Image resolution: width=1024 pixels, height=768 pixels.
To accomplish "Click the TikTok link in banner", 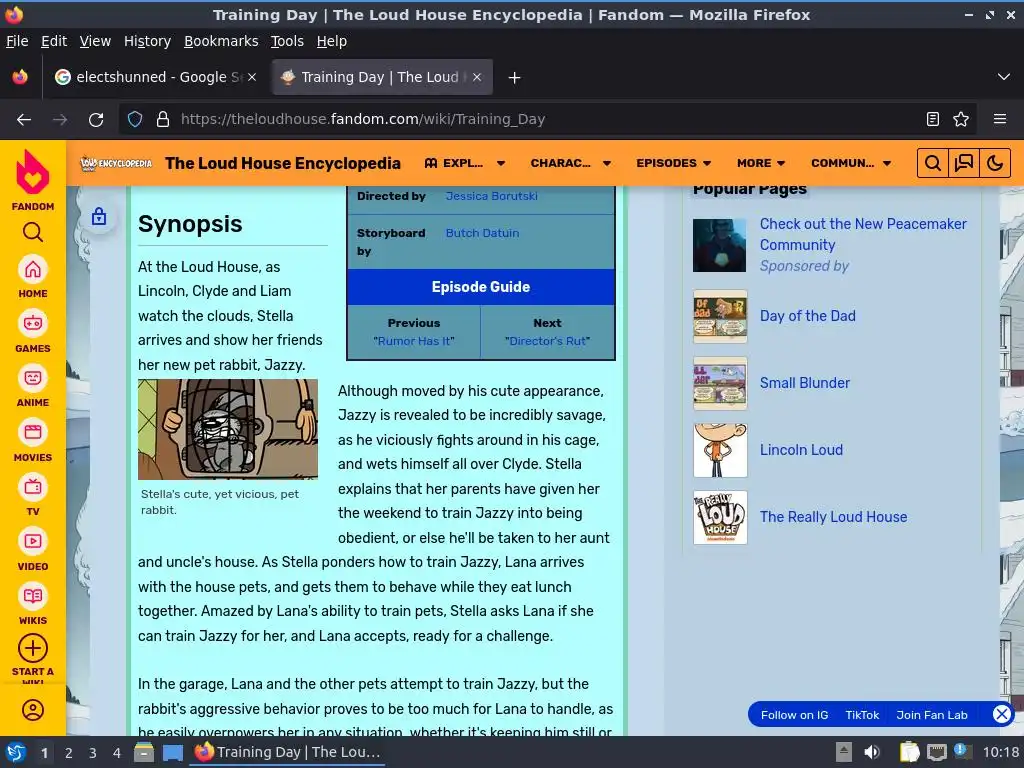I will click(862, 715).
